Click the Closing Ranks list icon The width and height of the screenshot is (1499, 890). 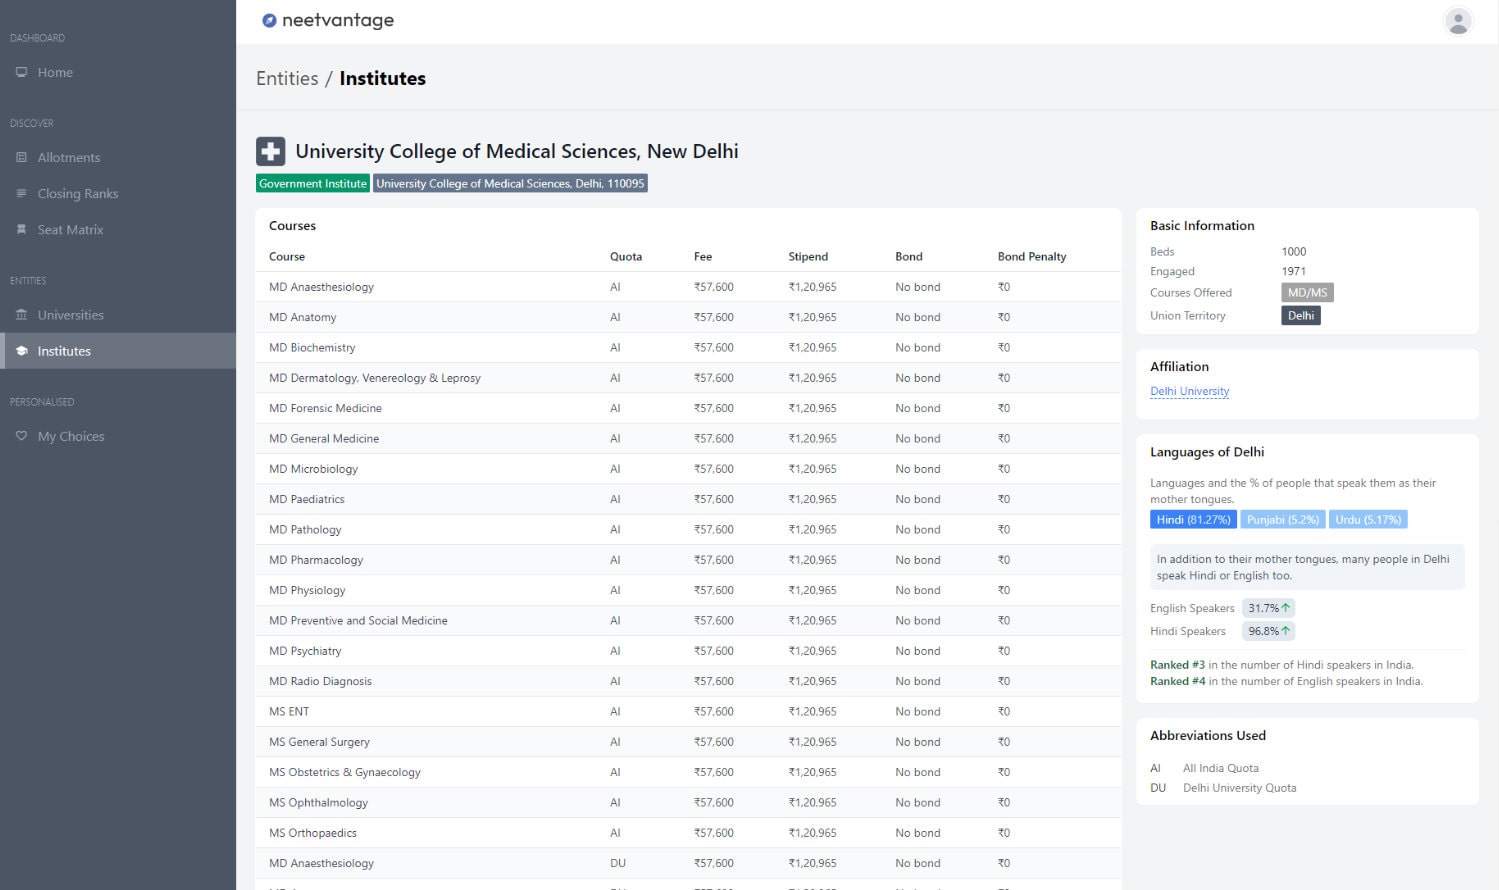click(x=21, y=193)
